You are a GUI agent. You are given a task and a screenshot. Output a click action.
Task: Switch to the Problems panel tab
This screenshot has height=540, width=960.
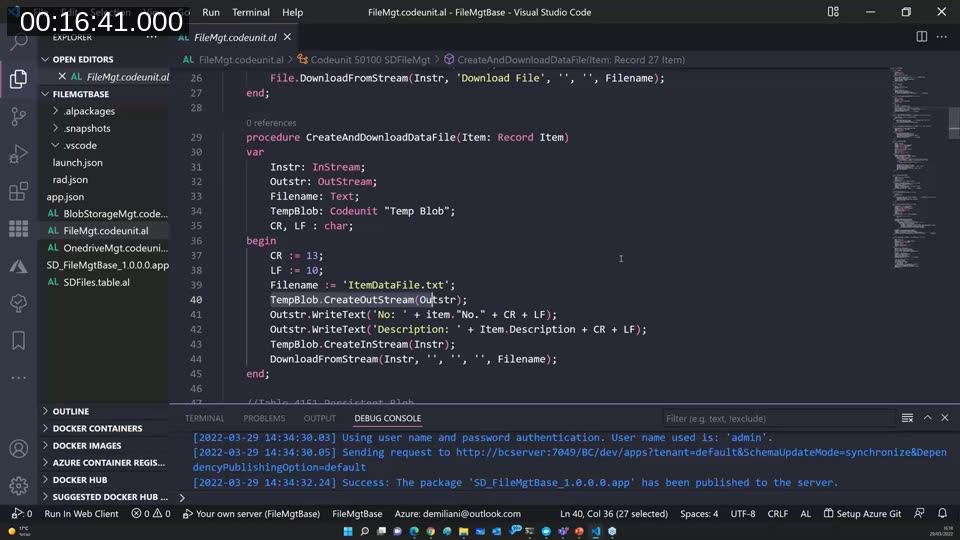point(264,418)
